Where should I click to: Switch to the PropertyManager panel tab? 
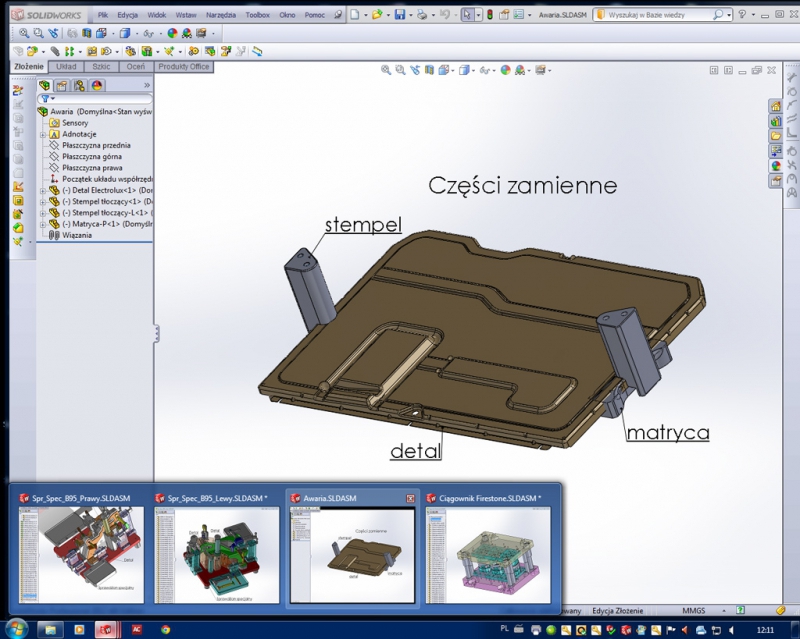[x=62, y=86]
